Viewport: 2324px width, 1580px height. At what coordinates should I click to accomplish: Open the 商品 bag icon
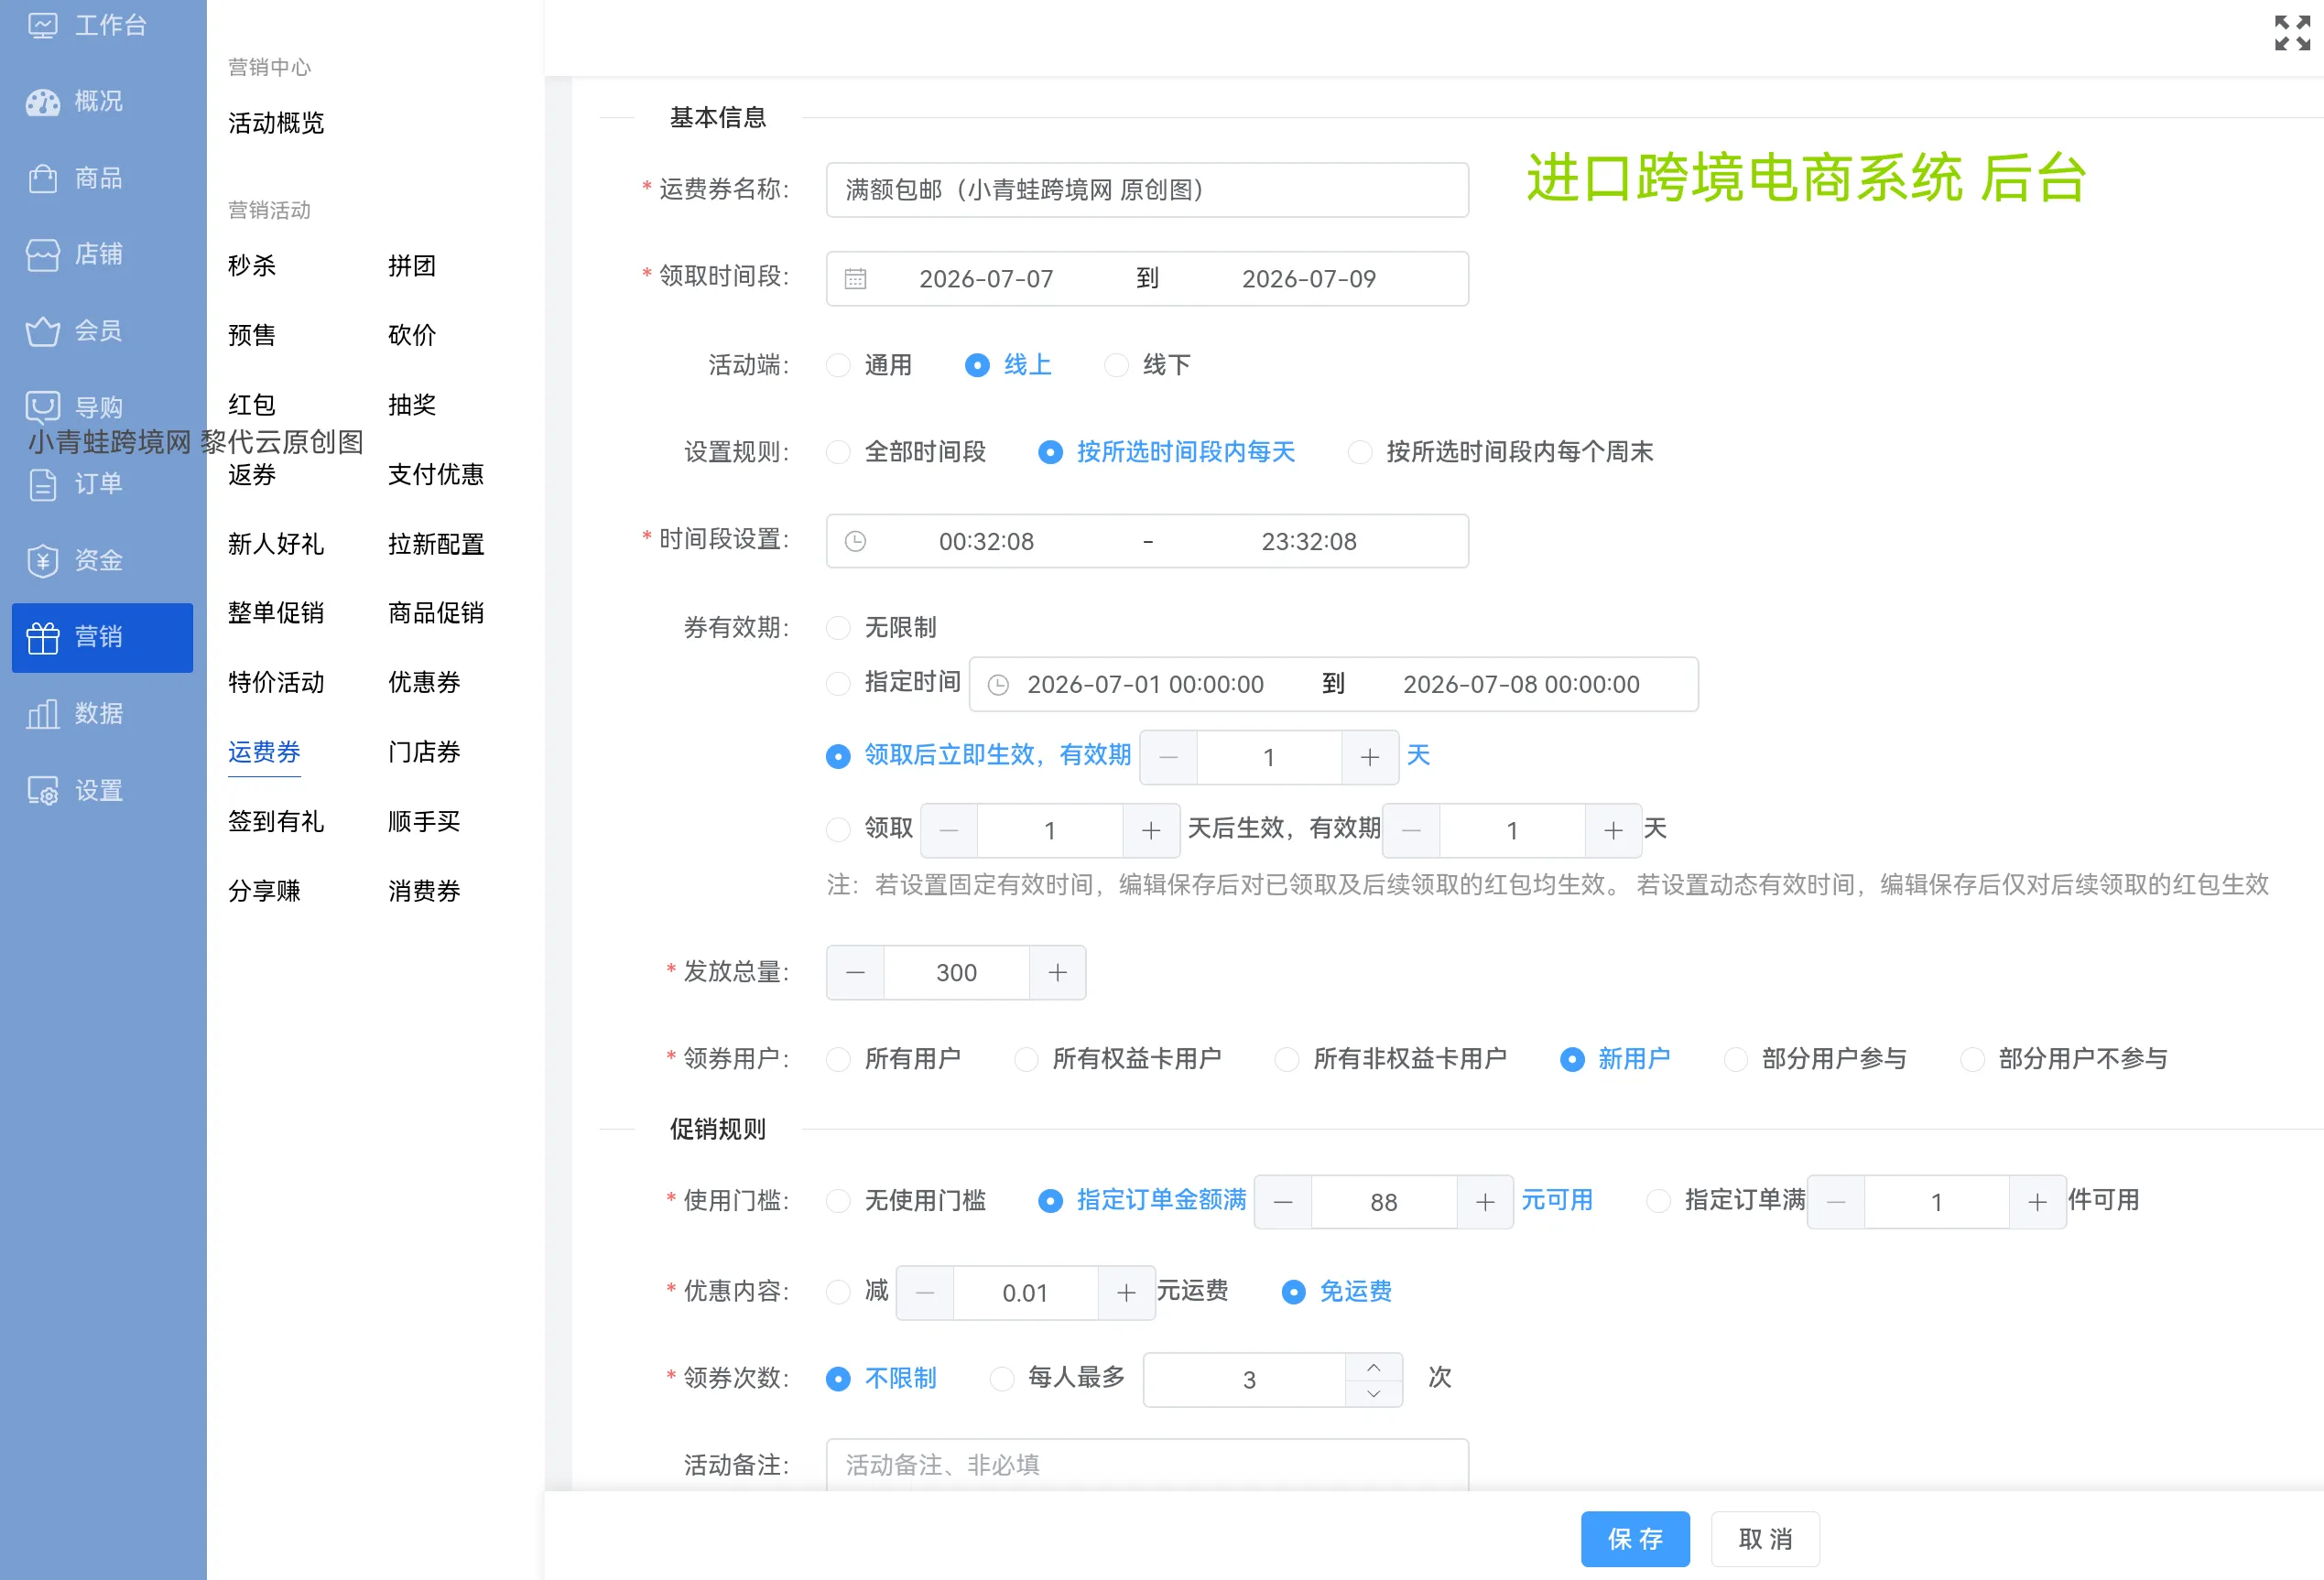point(42,178)
